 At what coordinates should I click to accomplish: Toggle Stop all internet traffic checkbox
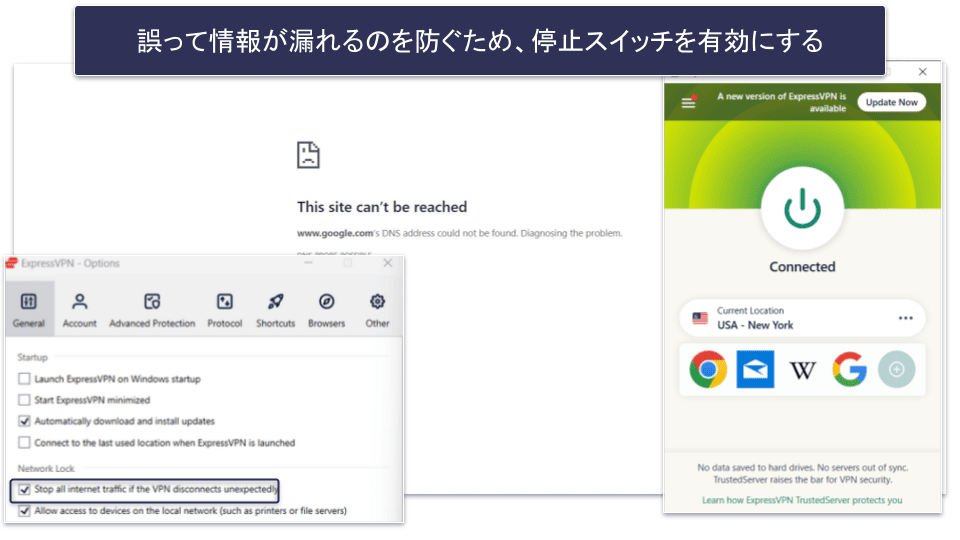click(x=24, y=489)
